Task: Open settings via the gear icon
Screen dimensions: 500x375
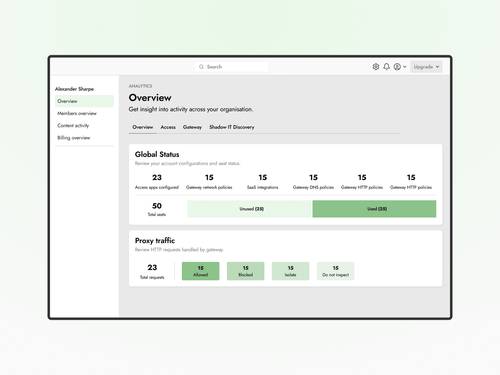Action: (376, 67)
